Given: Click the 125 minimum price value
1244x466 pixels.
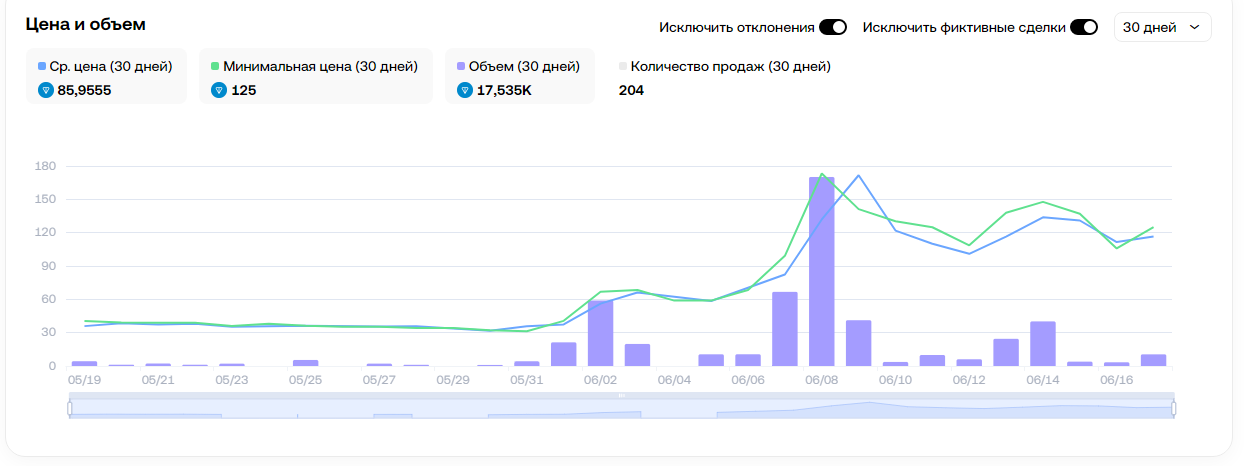Looking at the screenshot, I should pyautogui.click(x=243, y=90).
